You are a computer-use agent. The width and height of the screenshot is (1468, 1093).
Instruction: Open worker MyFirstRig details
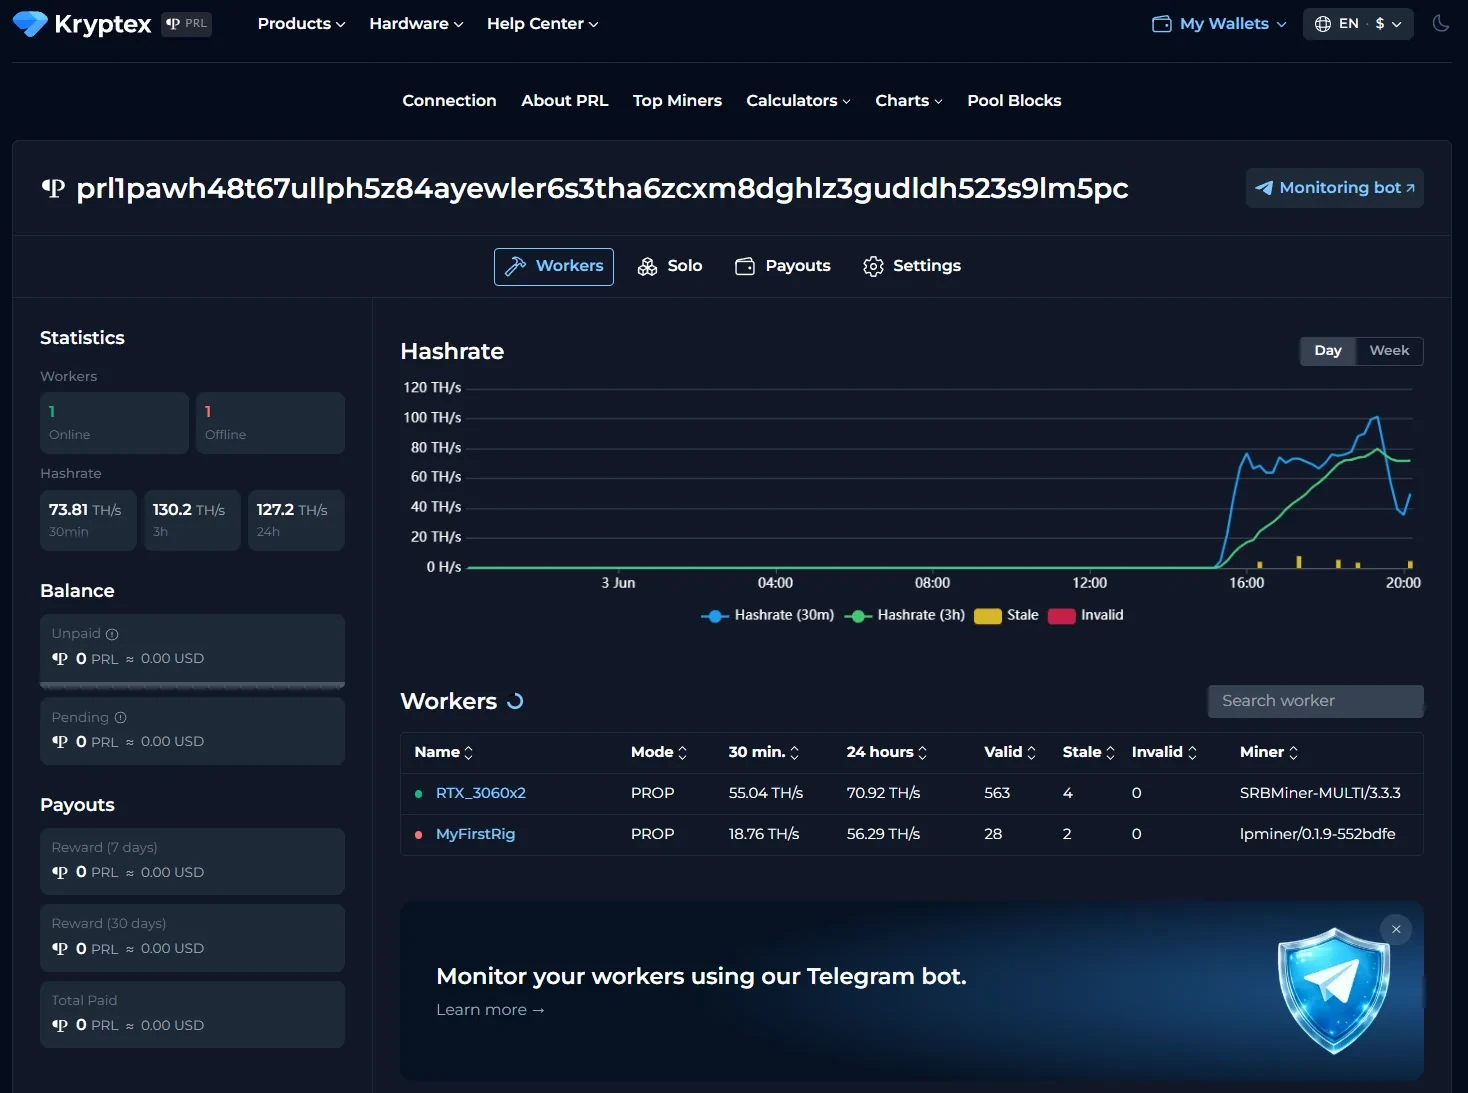point(476,834)
